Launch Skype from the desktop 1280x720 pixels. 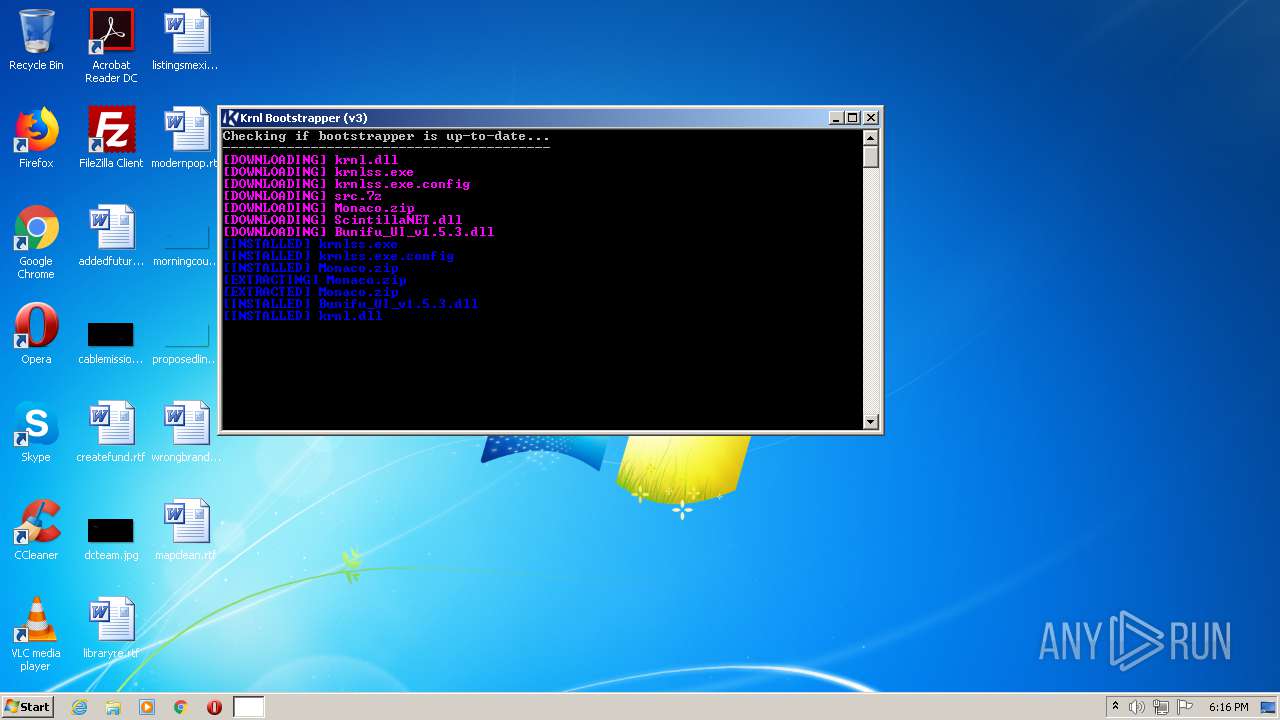[x=36, y=432]
